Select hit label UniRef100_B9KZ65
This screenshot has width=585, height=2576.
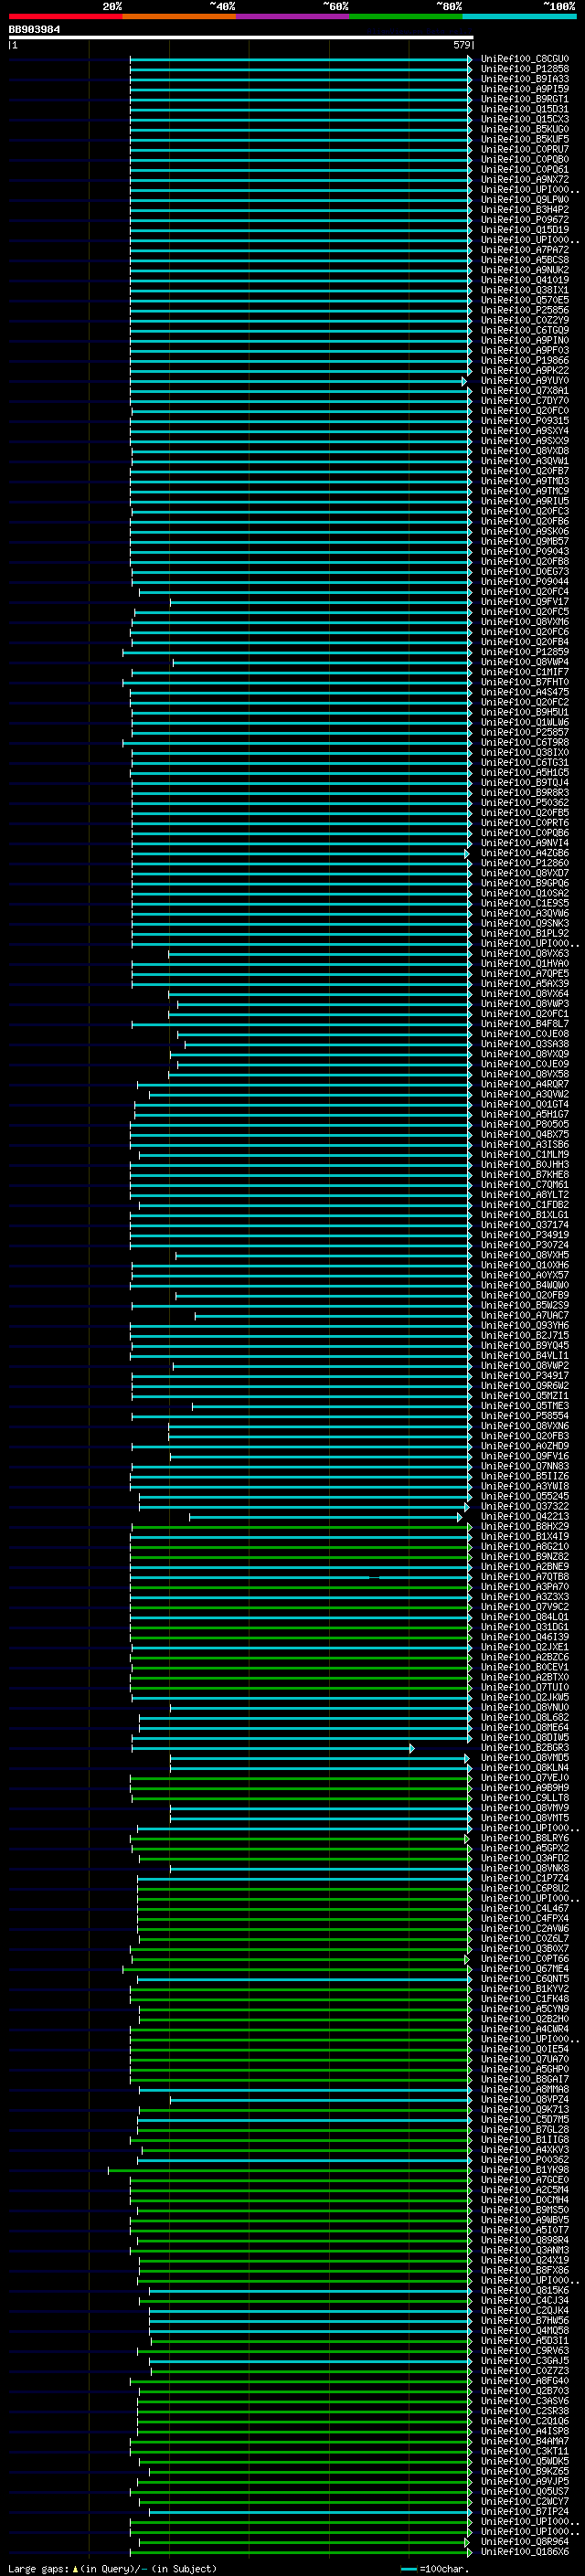point(524,2471)
